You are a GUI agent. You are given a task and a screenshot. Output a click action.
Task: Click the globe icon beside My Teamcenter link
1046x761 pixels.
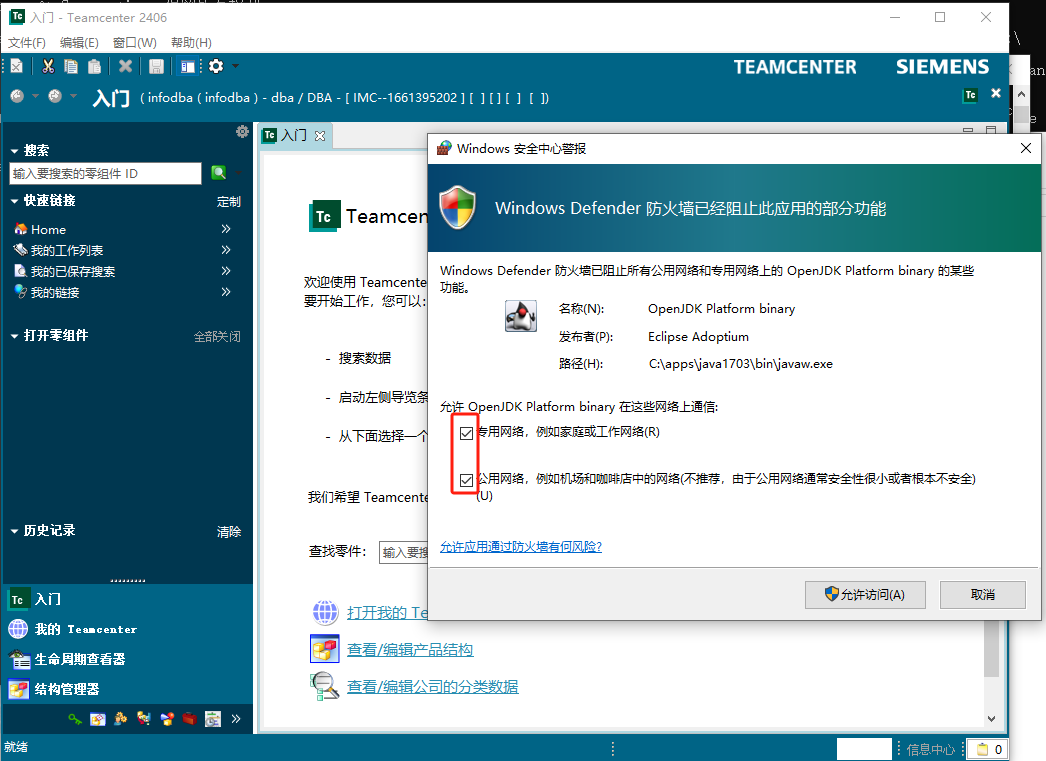click(x=325, y=612)
